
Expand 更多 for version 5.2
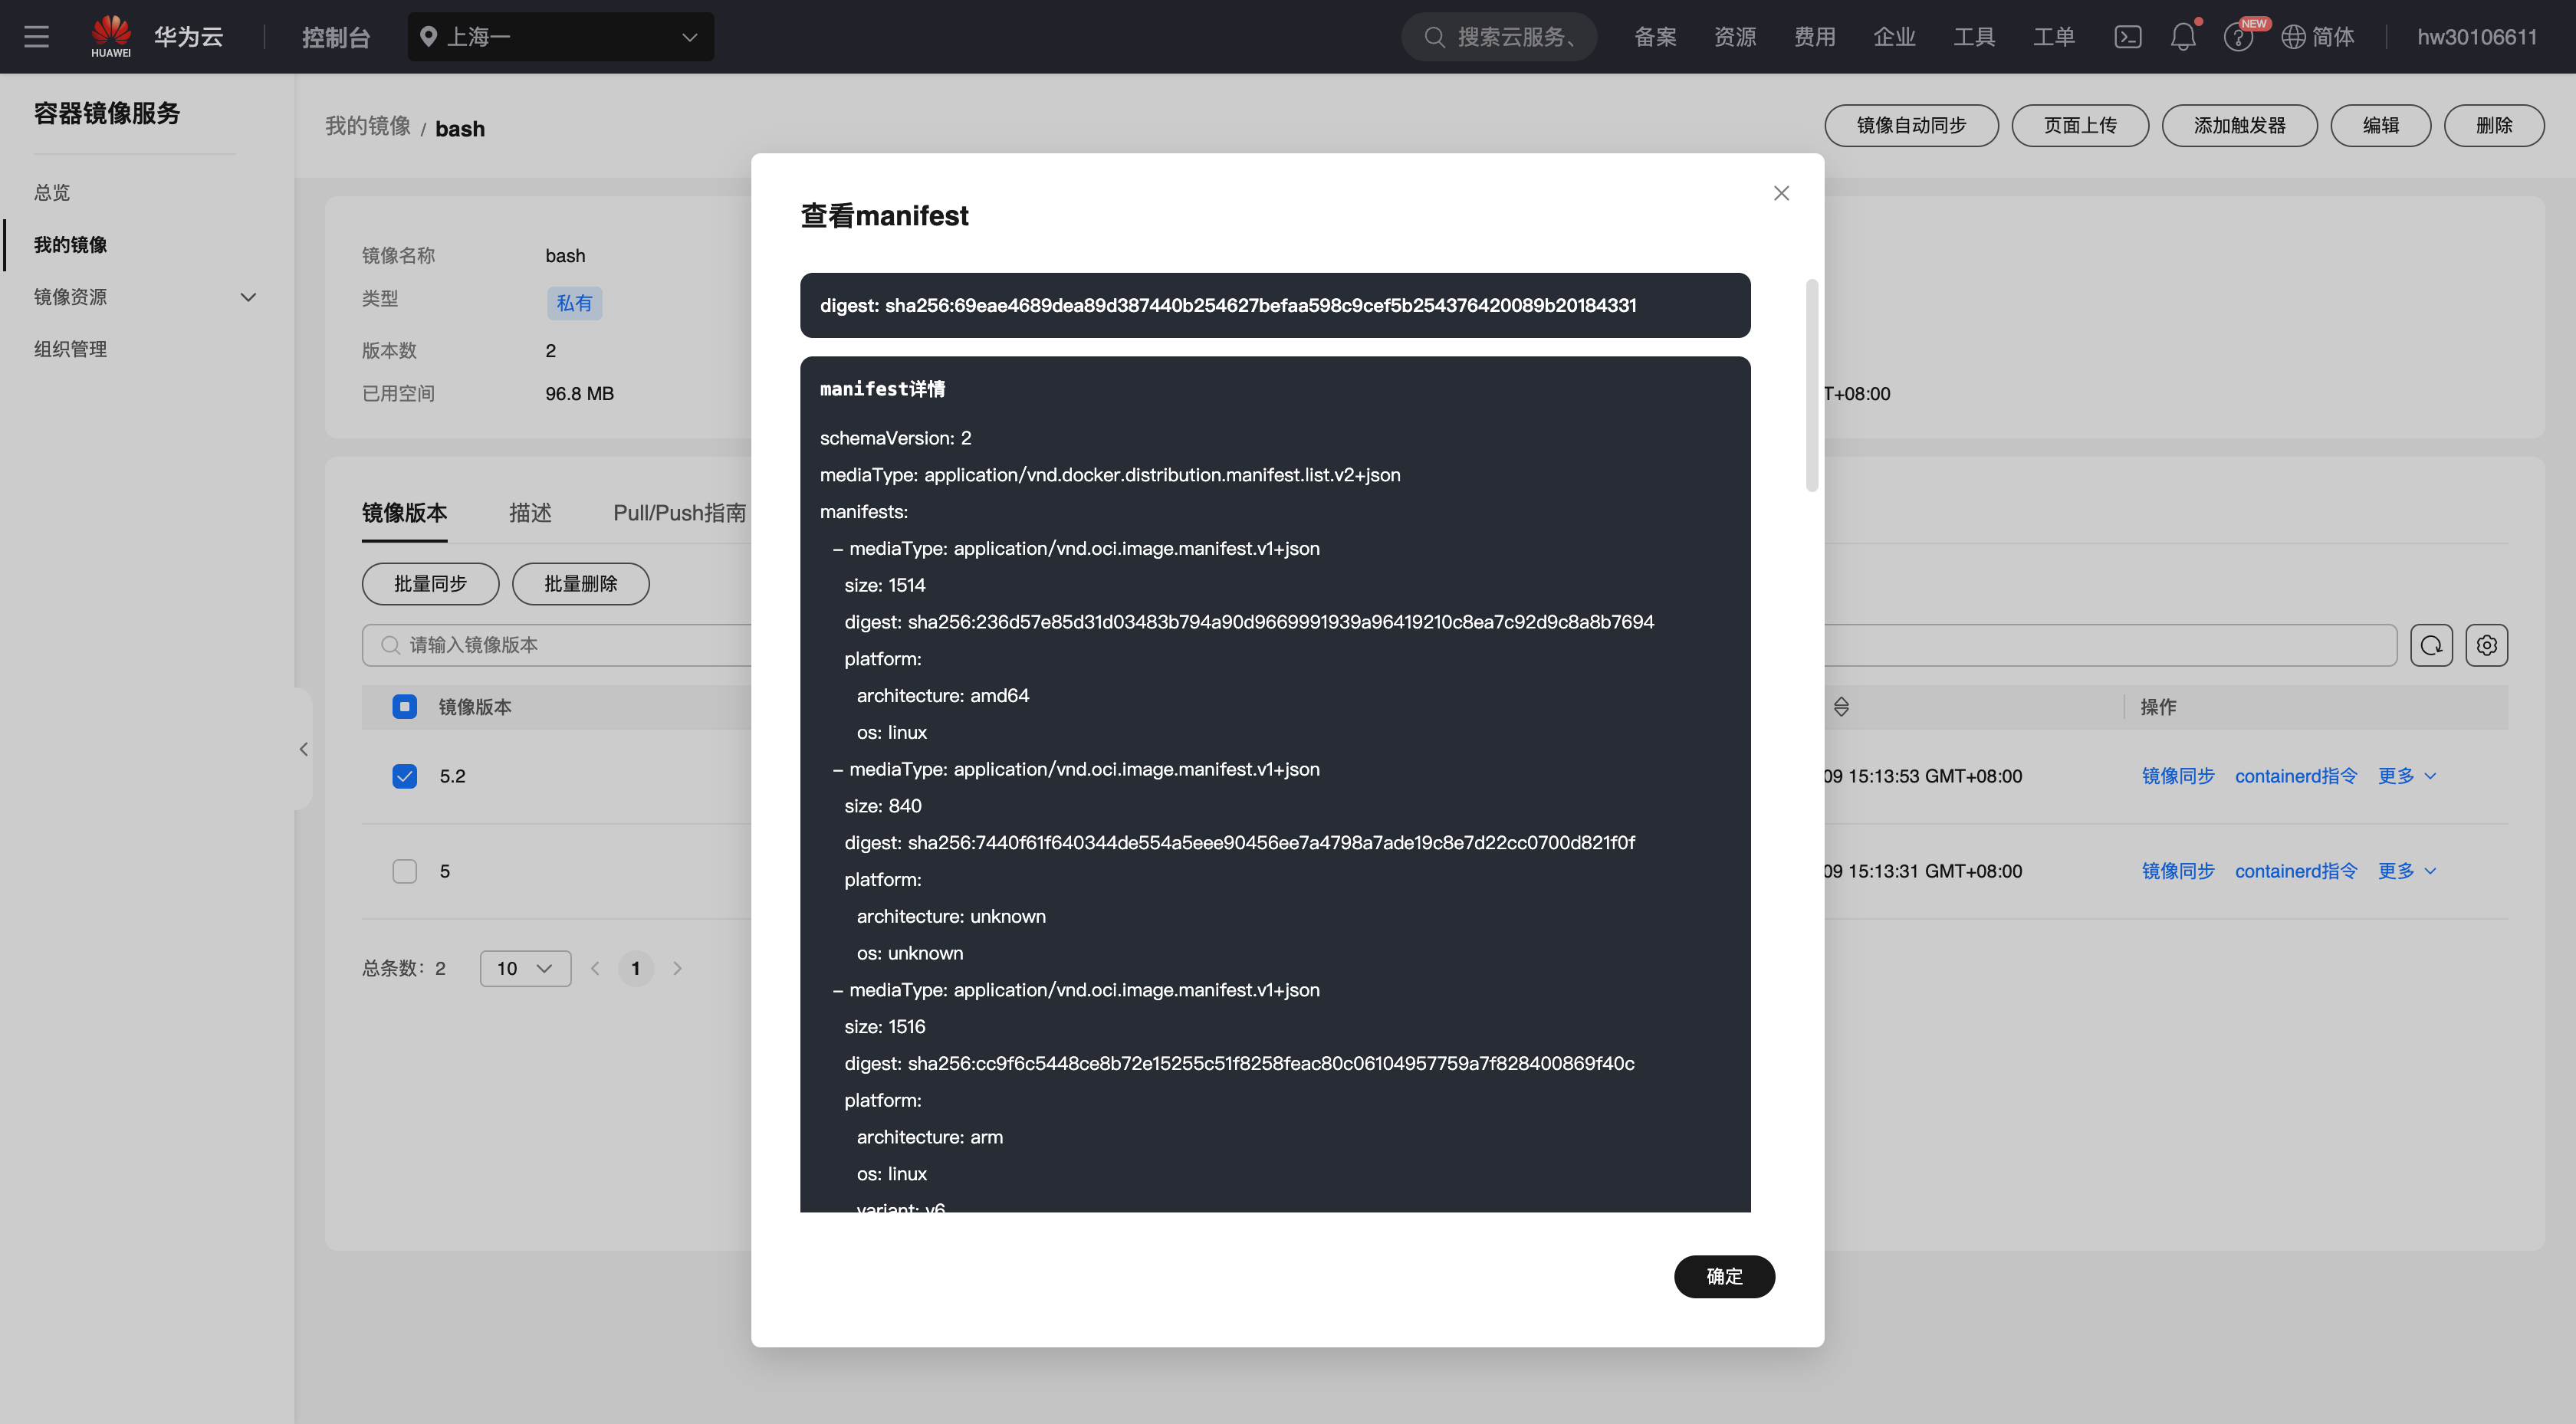(x=2407, y=776)
